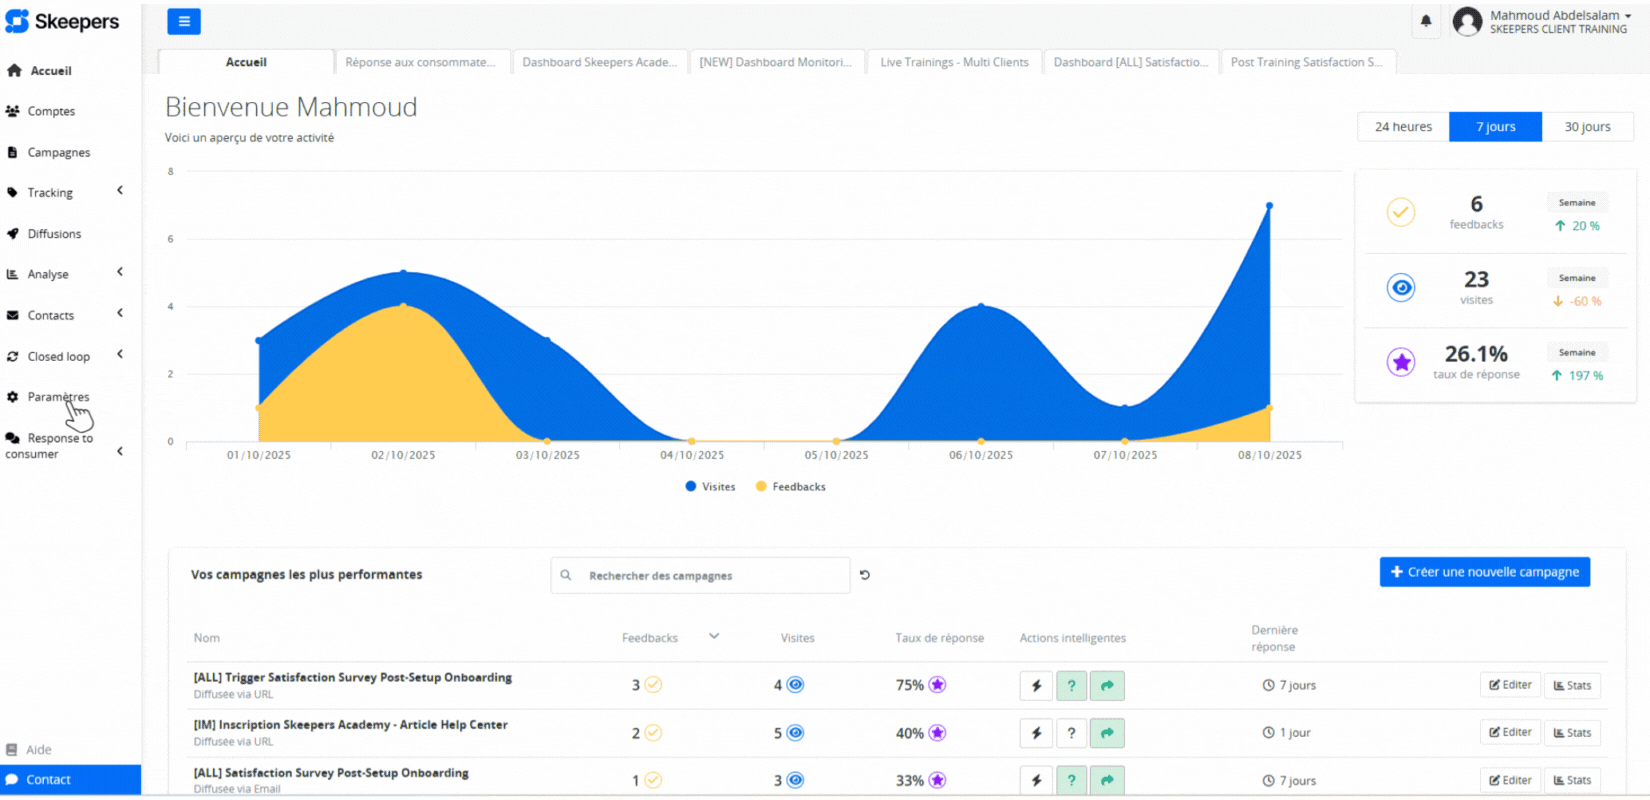The height and width of the screenshot is (800, 1650).
Task: Click the lightning bolt action in first campaign row
Action: [1036, 686]
